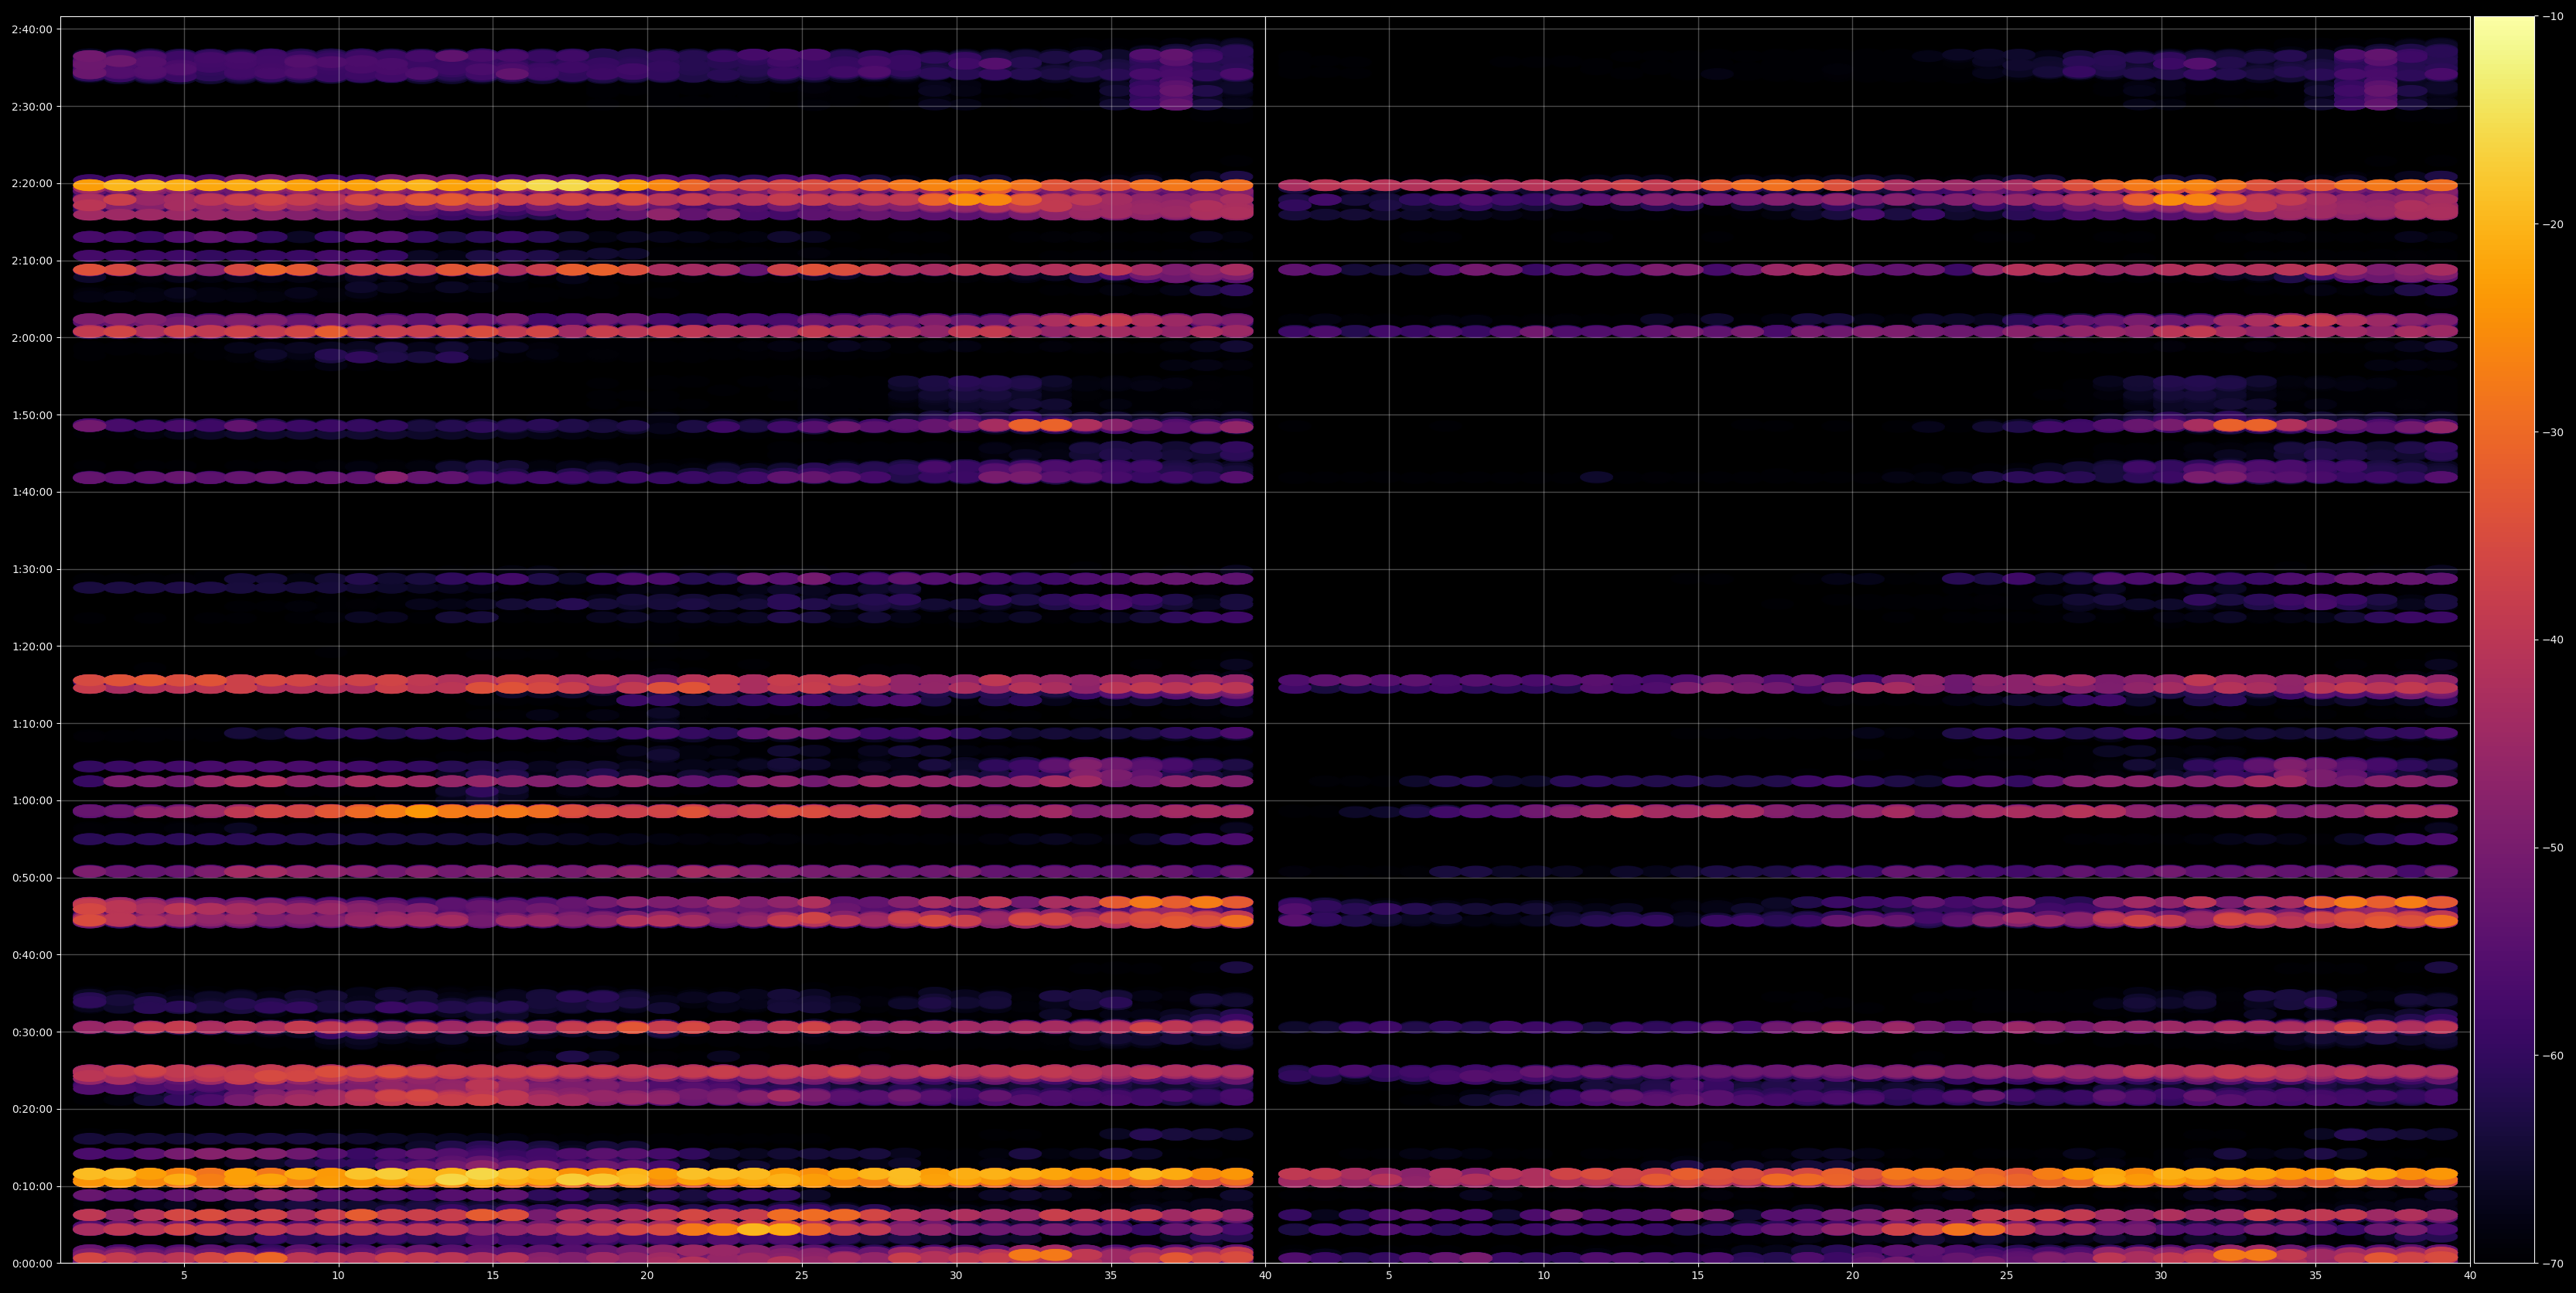Select the 0:50:00 time label
Screen dimensions: 2576x1293
pos(32,878)
